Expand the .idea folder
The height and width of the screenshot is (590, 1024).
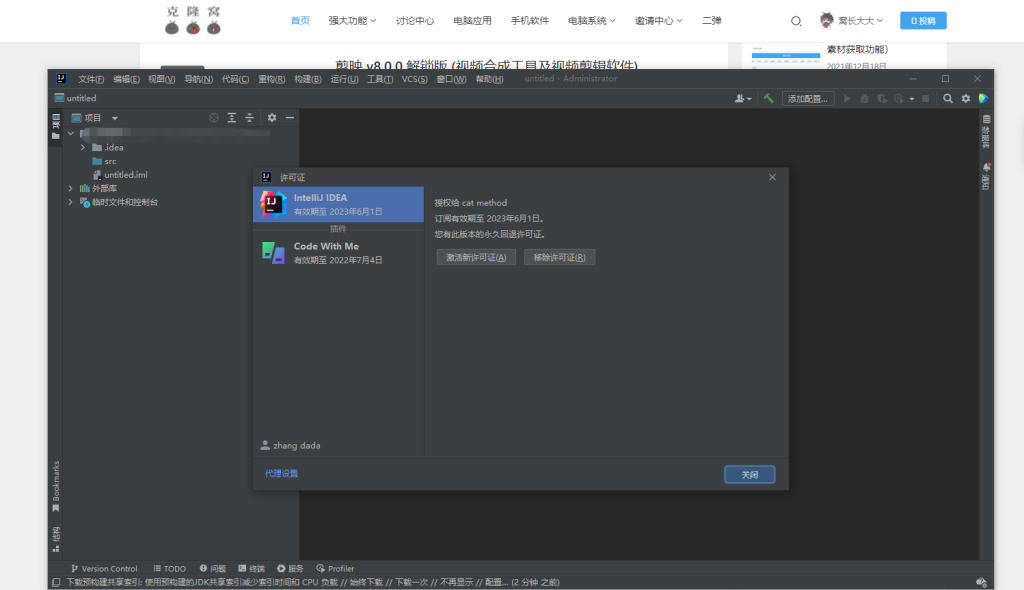pos(83,148)
